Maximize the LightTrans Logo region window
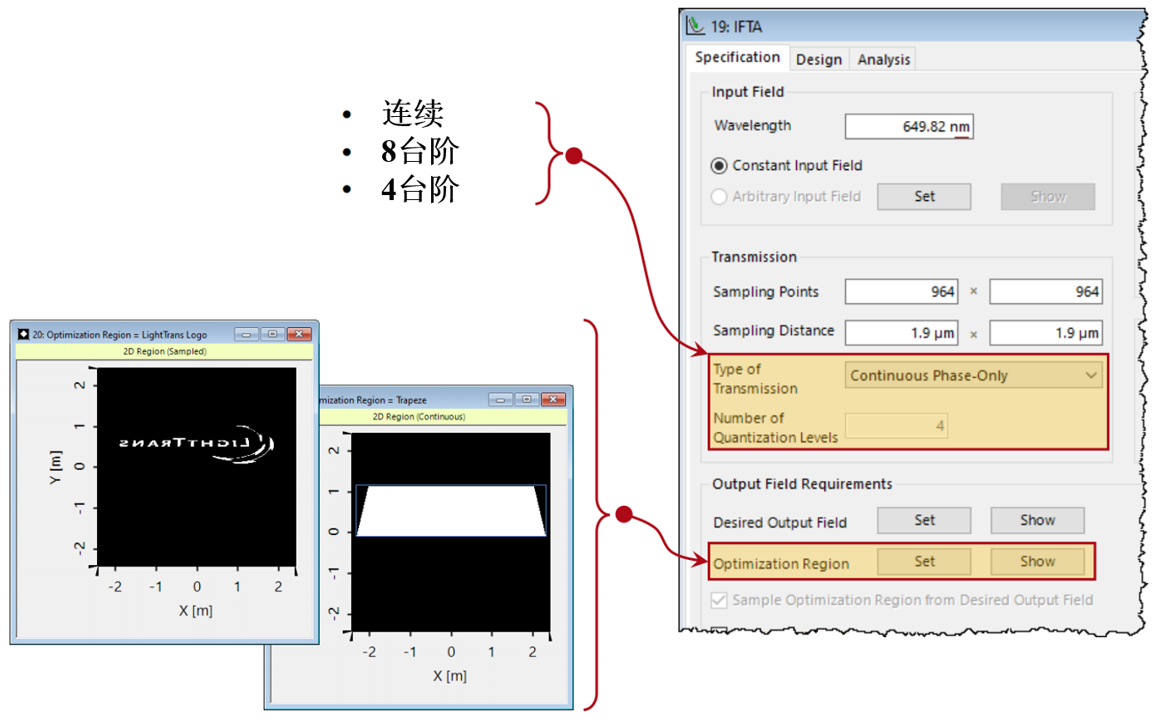The width and height of the screenshot is (1154, 723). [x=272, y=334]
